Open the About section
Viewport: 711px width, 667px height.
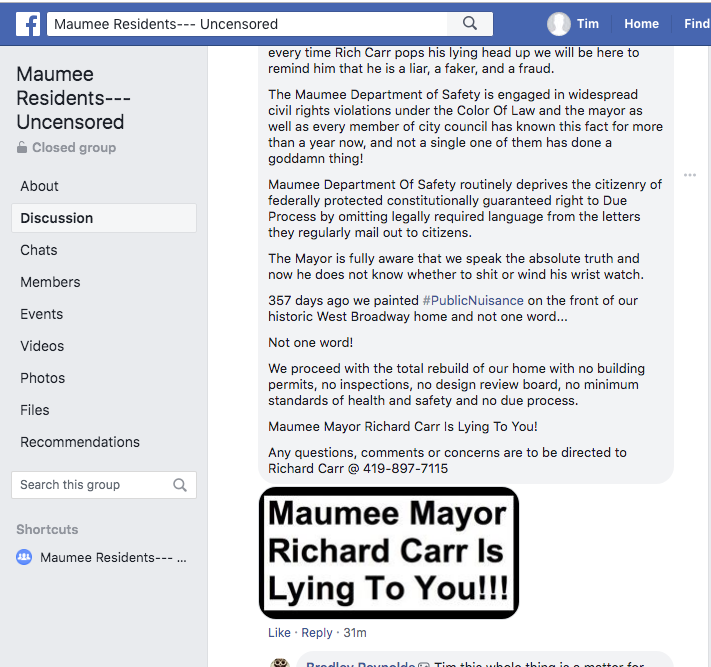click(x=40, y=186)
